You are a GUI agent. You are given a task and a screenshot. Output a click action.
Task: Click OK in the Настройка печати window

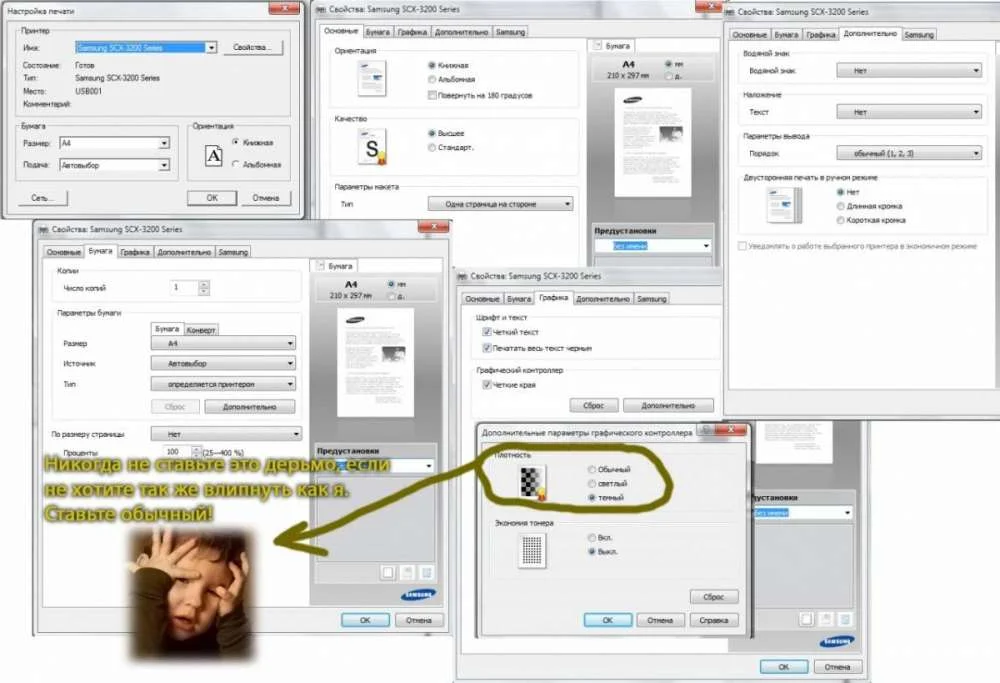pos(212,198)
